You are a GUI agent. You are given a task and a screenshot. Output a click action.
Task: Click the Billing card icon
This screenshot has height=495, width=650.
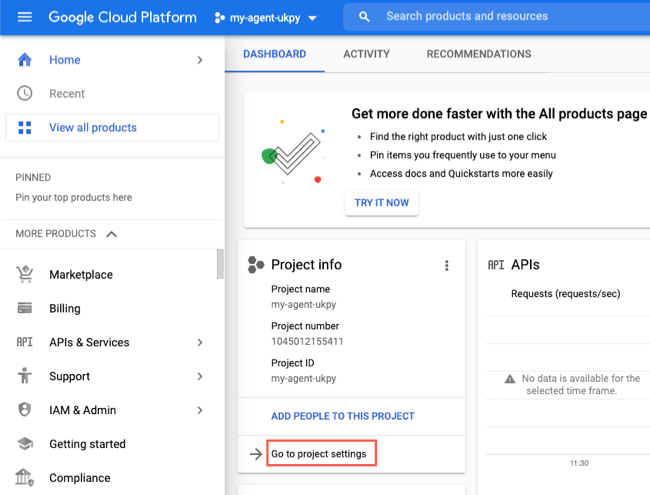pos(25,308)
